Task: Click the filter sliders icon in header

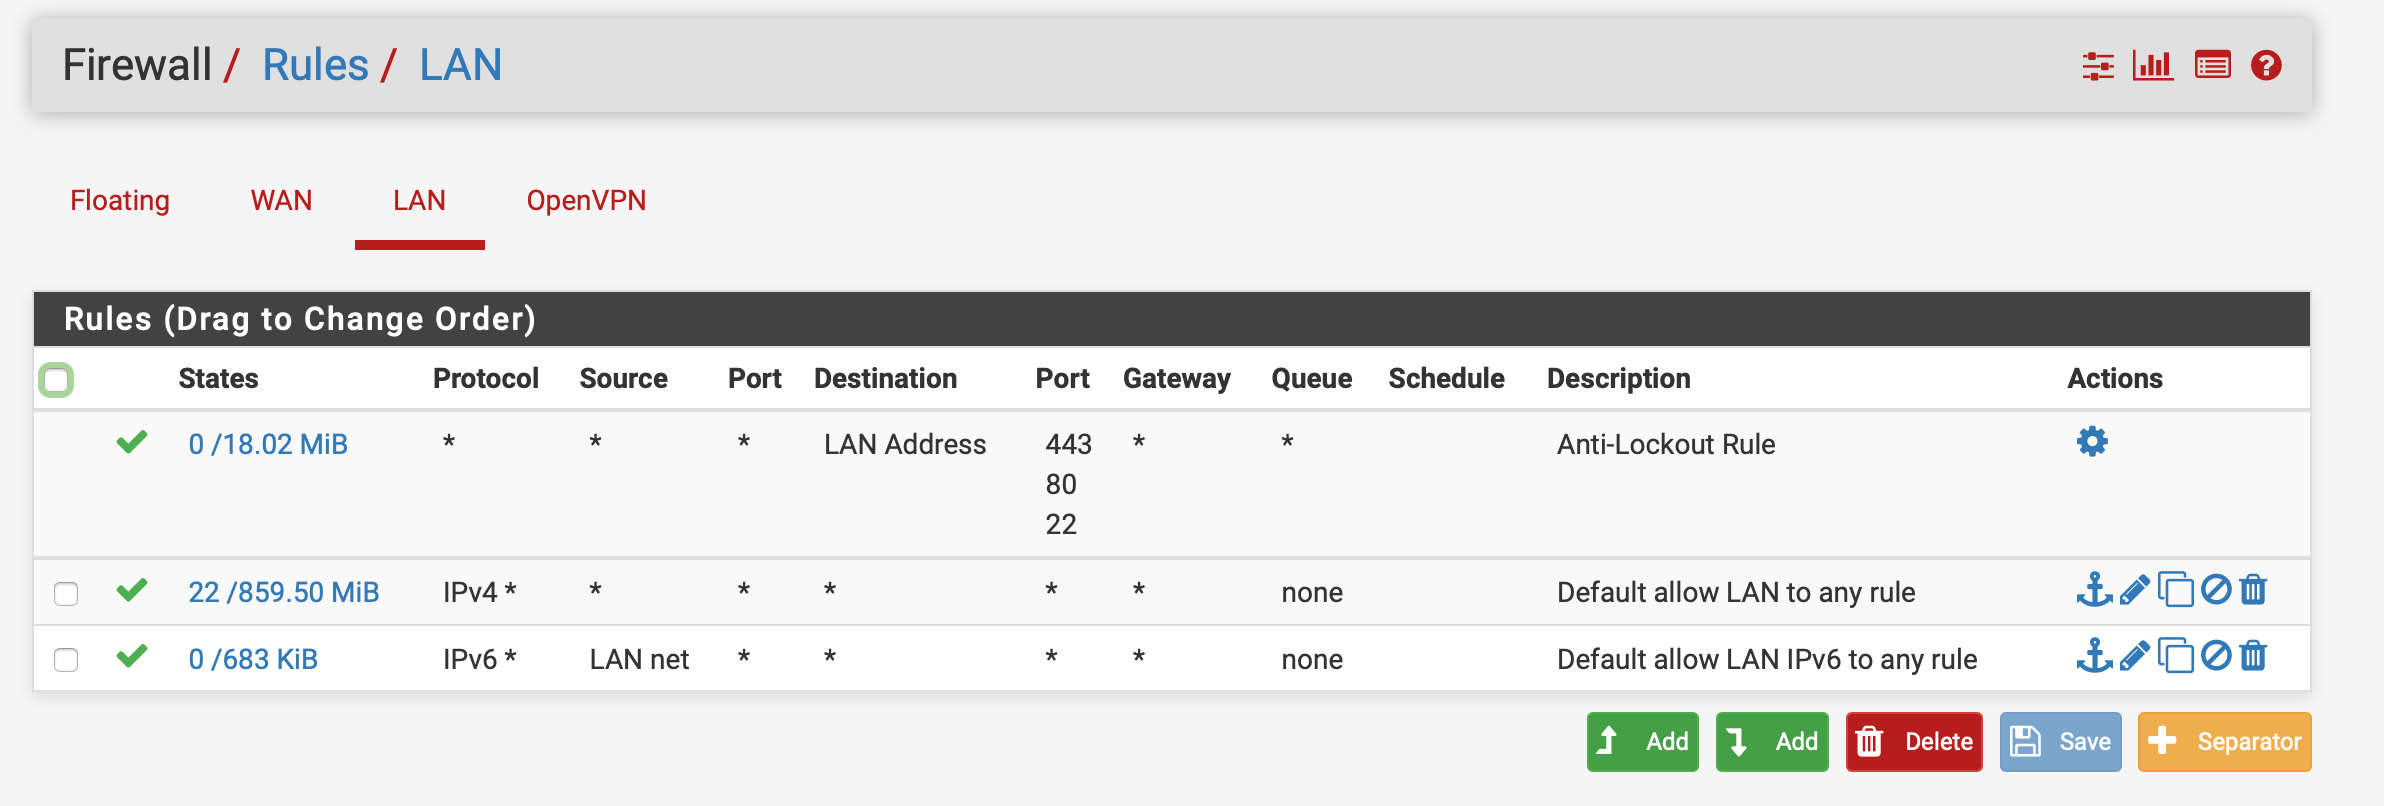Action: (x=2098, y=66)
